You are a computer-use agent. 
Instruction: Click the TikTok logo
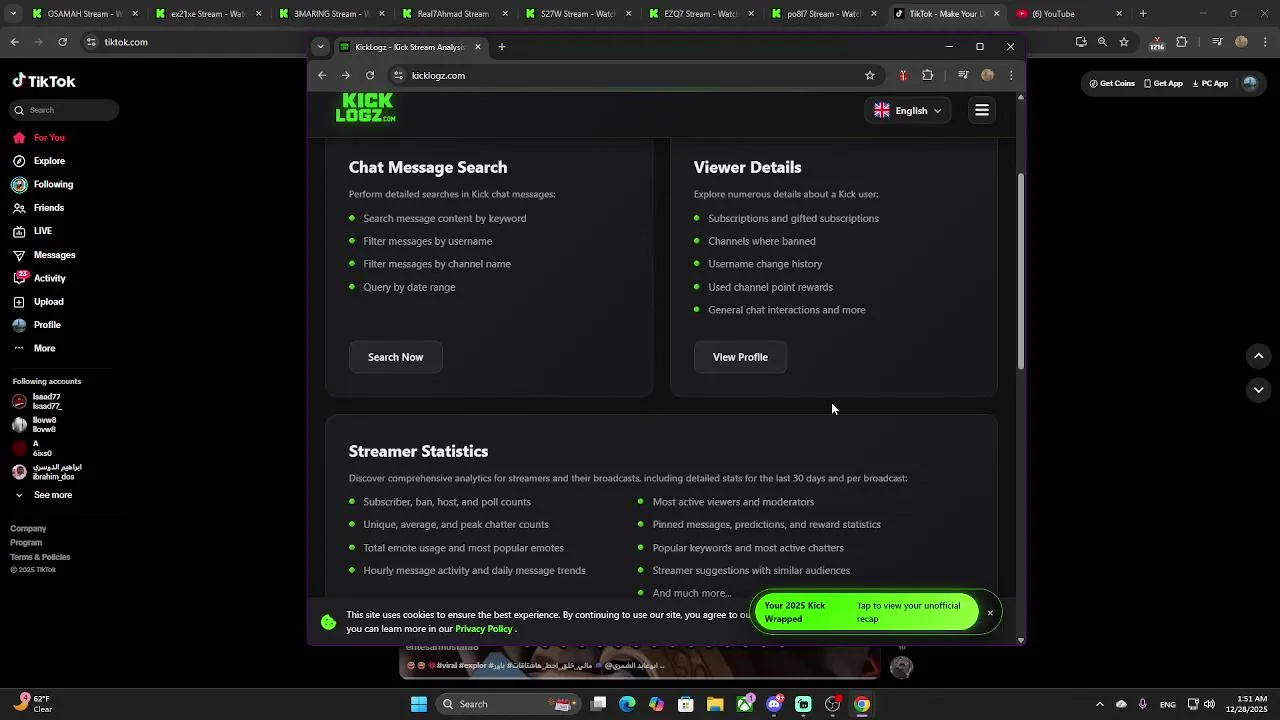pos(44,81)
